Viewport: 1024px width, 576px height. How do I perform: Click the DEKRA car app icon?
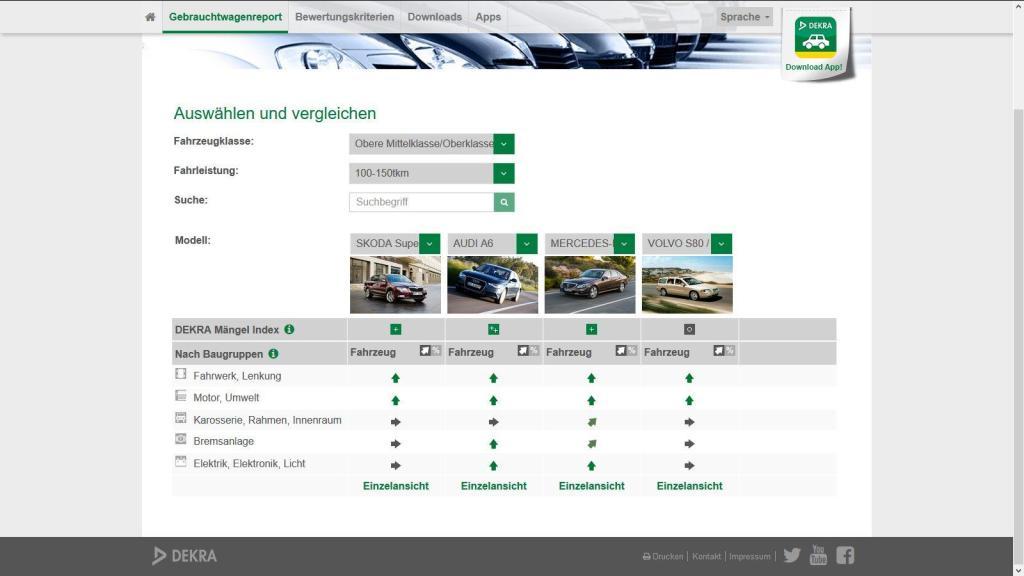(x=815, y=37)
